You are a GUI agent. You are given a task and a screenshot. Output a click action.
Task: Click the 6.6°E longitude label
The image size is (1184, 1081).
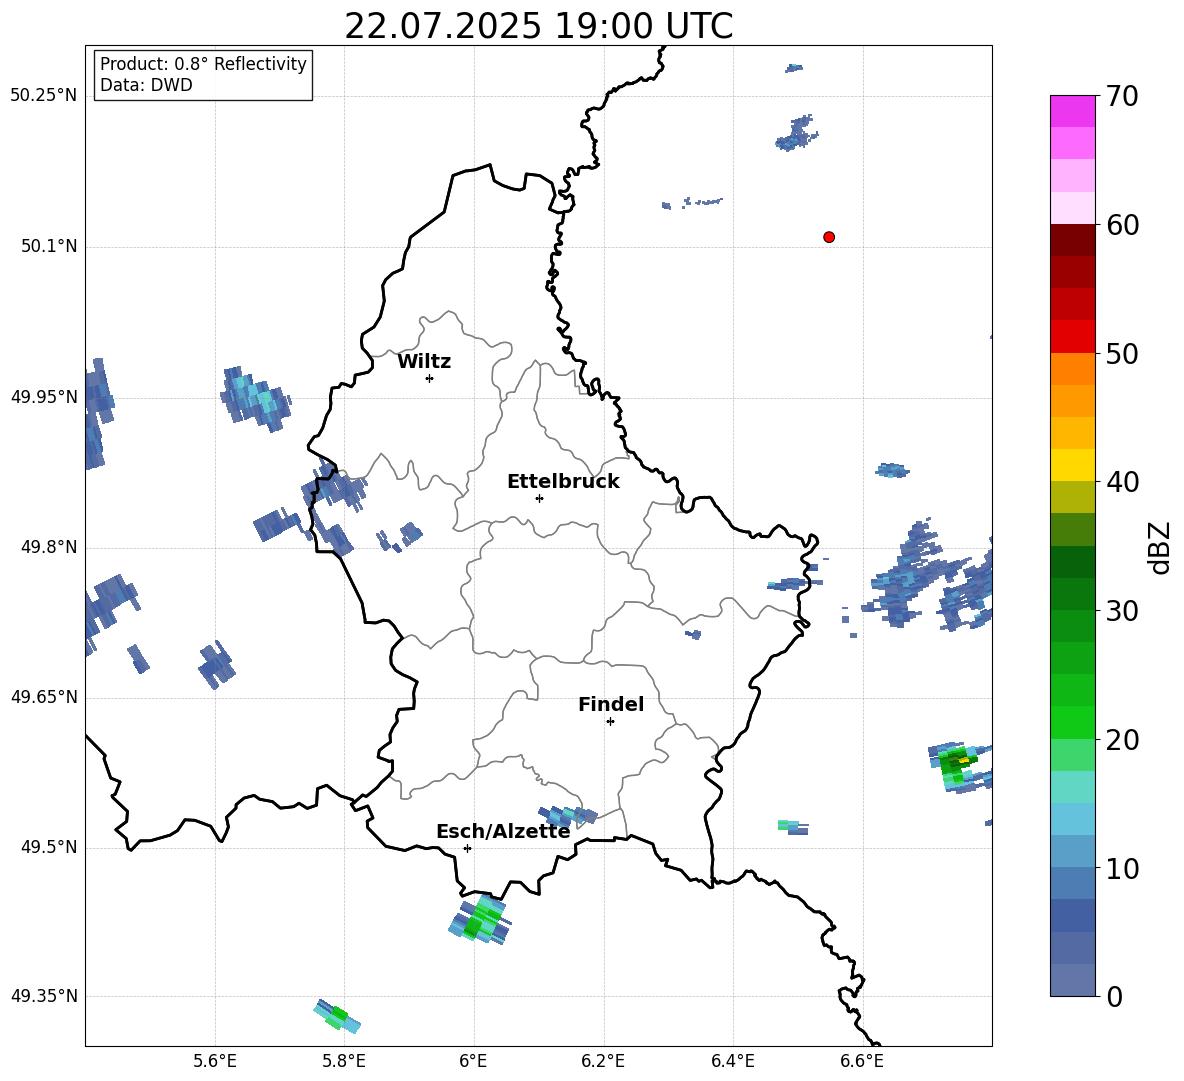coord(862,1061)
